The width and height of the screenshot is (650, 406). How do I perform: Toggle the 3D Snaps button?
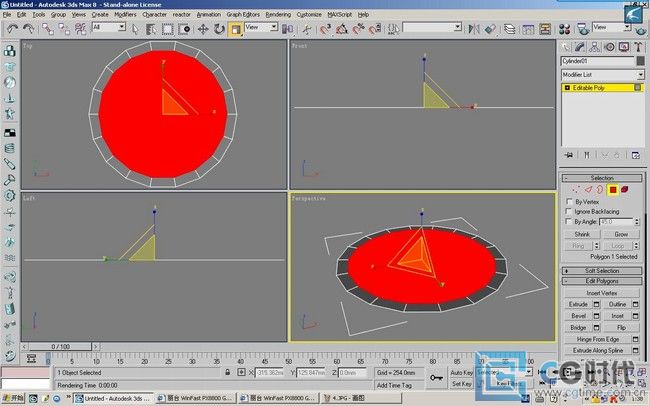[325, 29]
